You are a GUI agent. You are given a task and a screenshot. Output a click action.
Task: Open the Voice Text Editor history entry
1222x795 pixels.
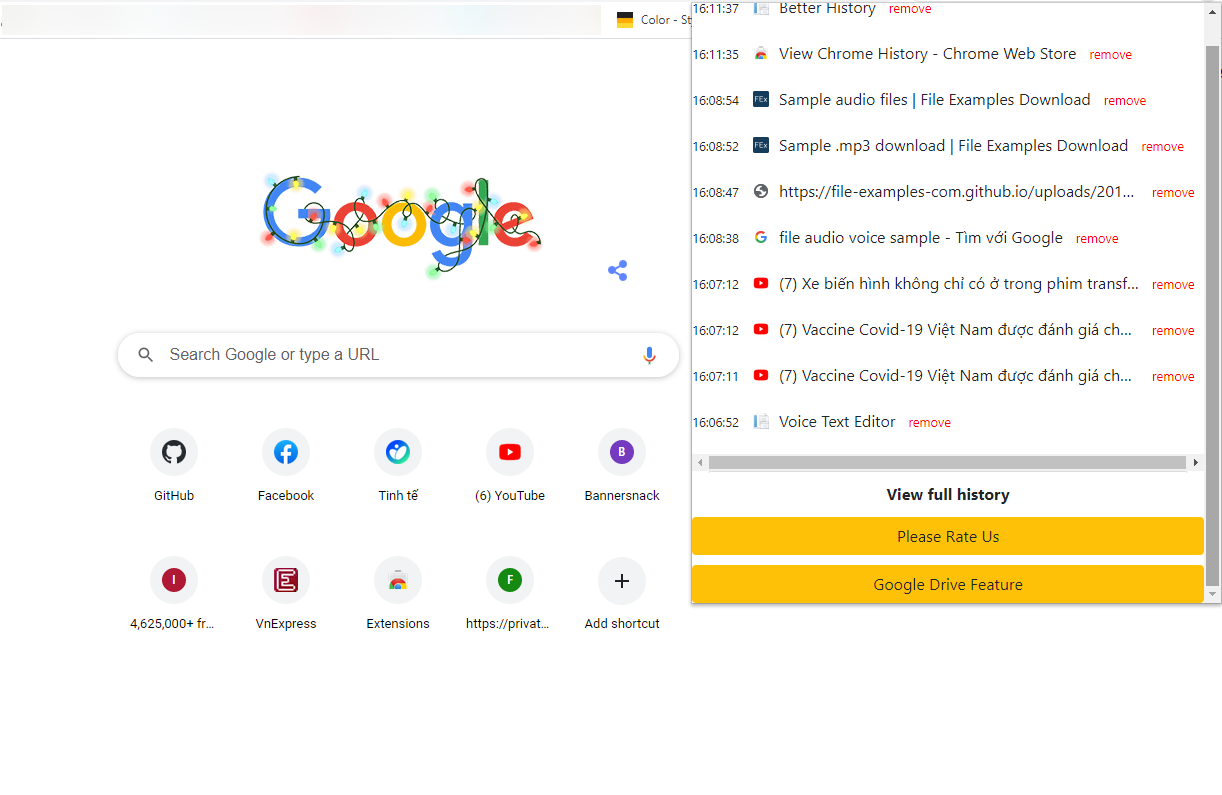point(837,422)
